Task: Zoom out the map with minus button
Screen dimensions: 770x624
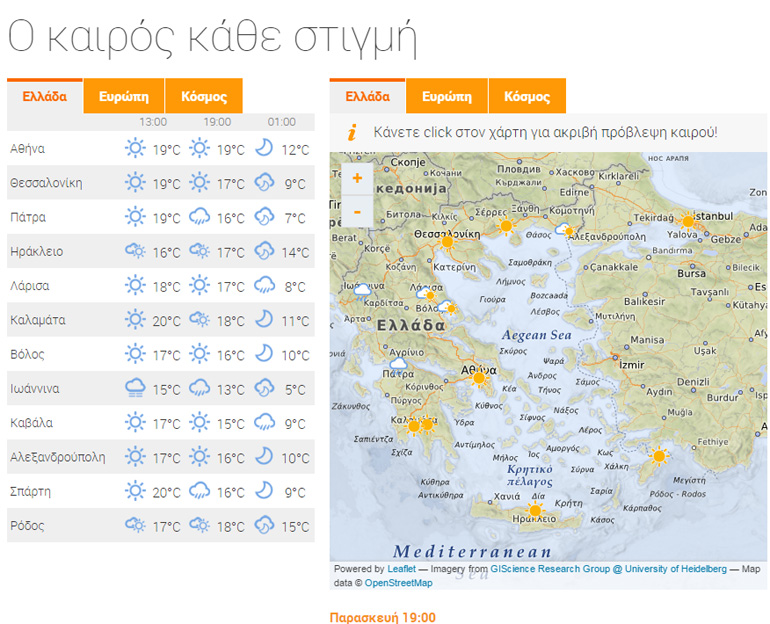Action: click(357, 211)
